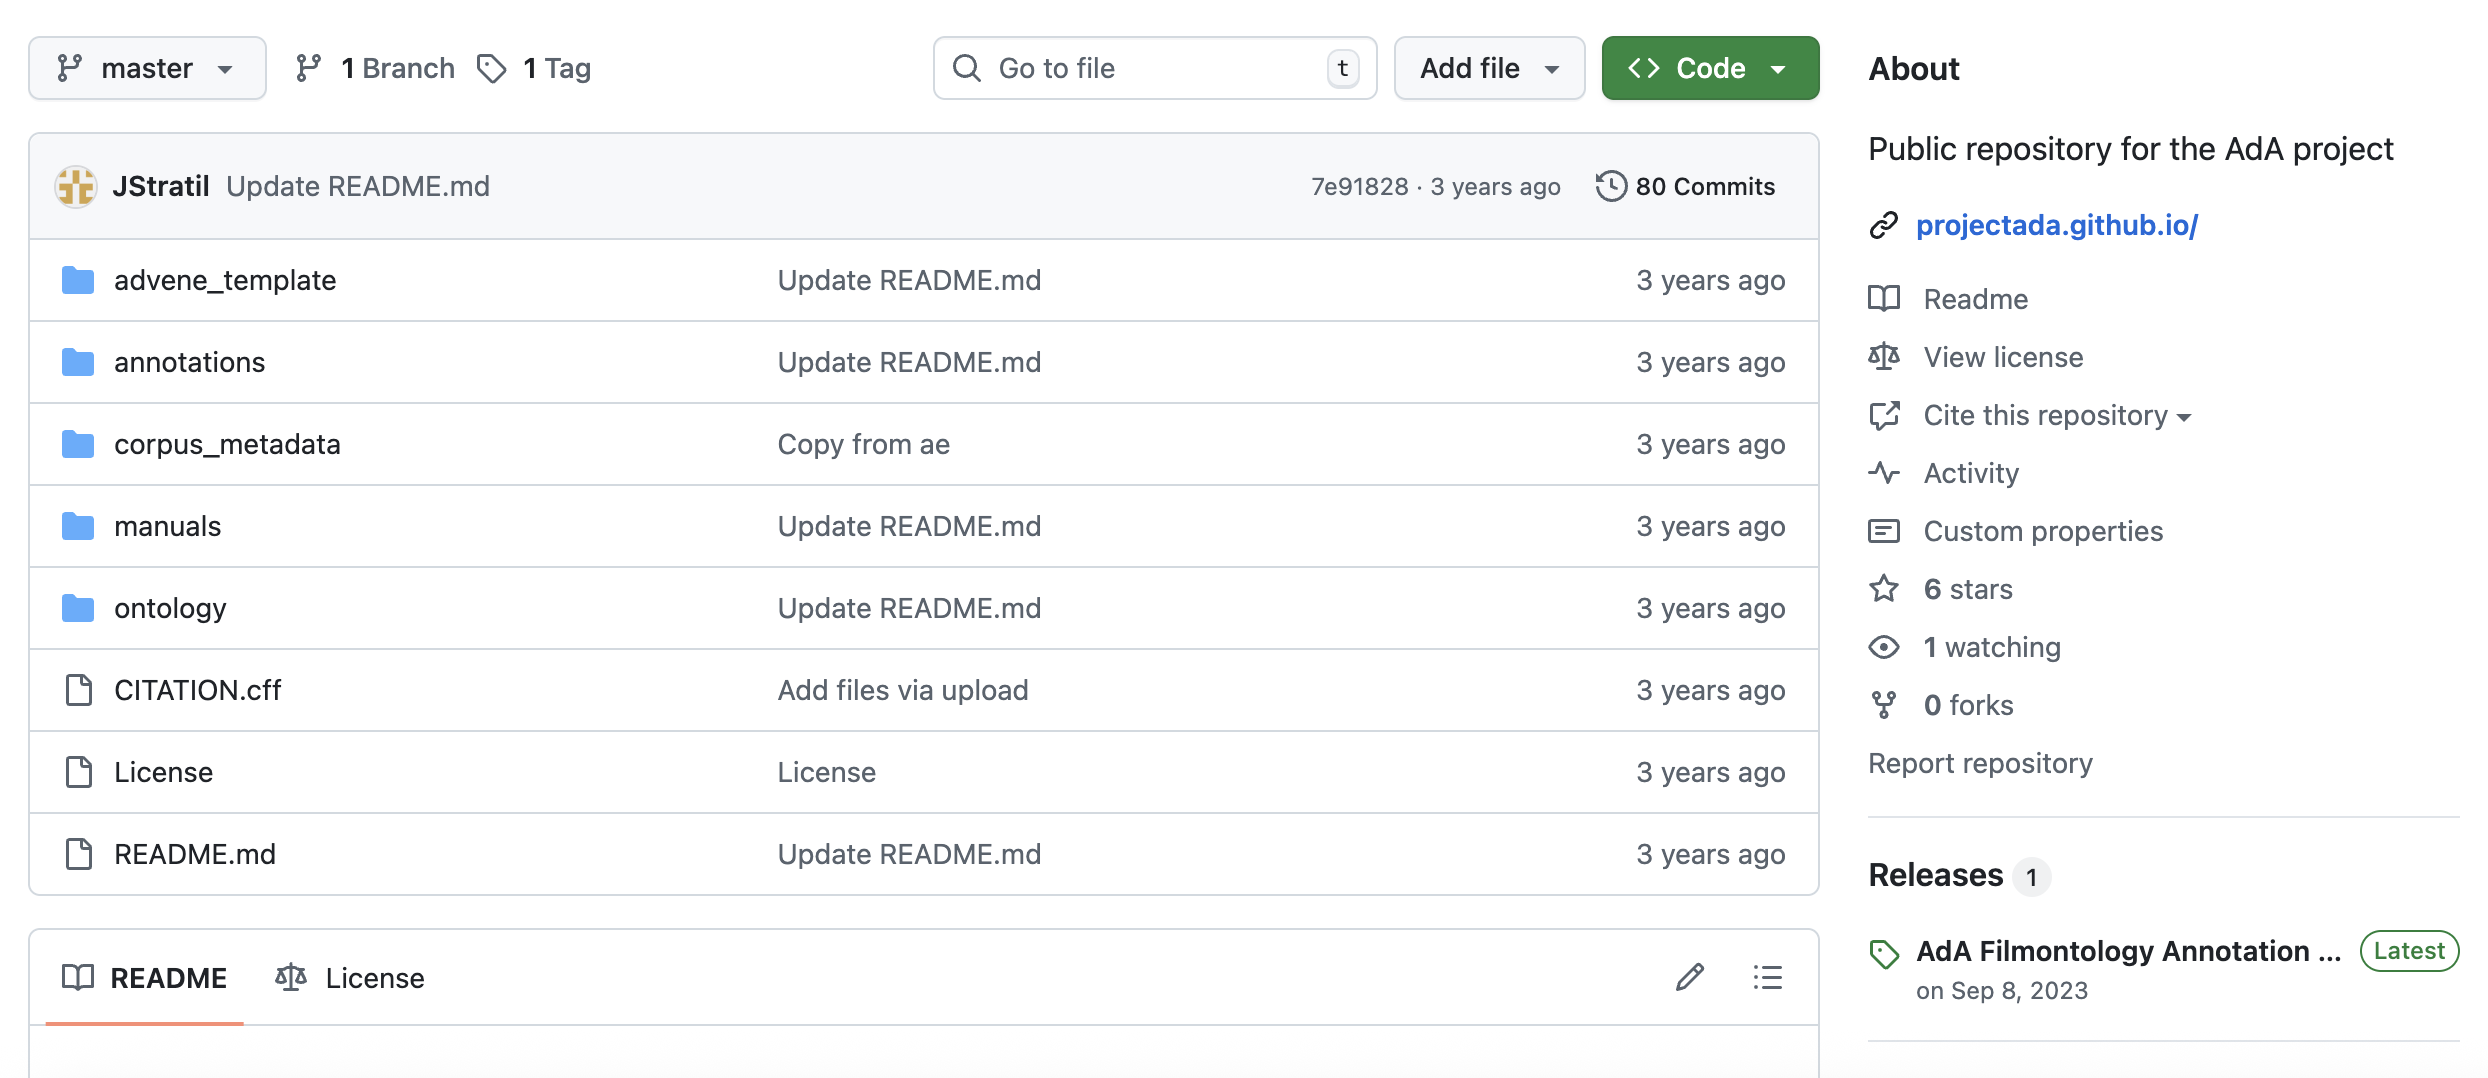Open the master branch dropdown

[147, 68]
